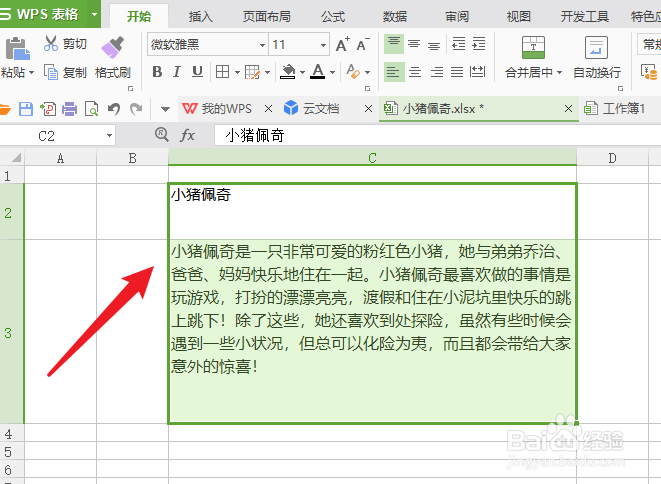Click the distributed alignment icon
This screenshot has width=661, height=484.
tap(477, 72)
